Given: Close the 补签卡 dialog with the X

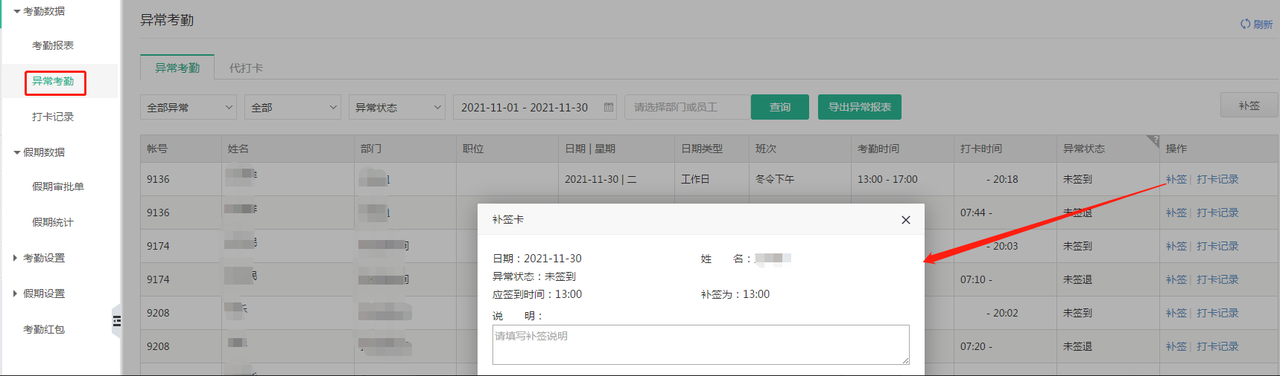Looking at the screenshot, I should tap(906, 219).
